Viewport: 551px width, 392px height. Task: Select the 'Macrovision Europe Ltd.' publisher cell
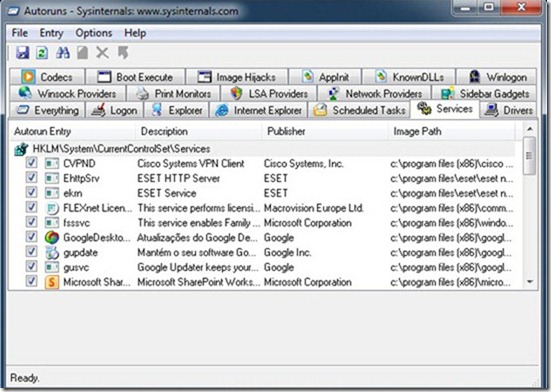tap(313, 208)
